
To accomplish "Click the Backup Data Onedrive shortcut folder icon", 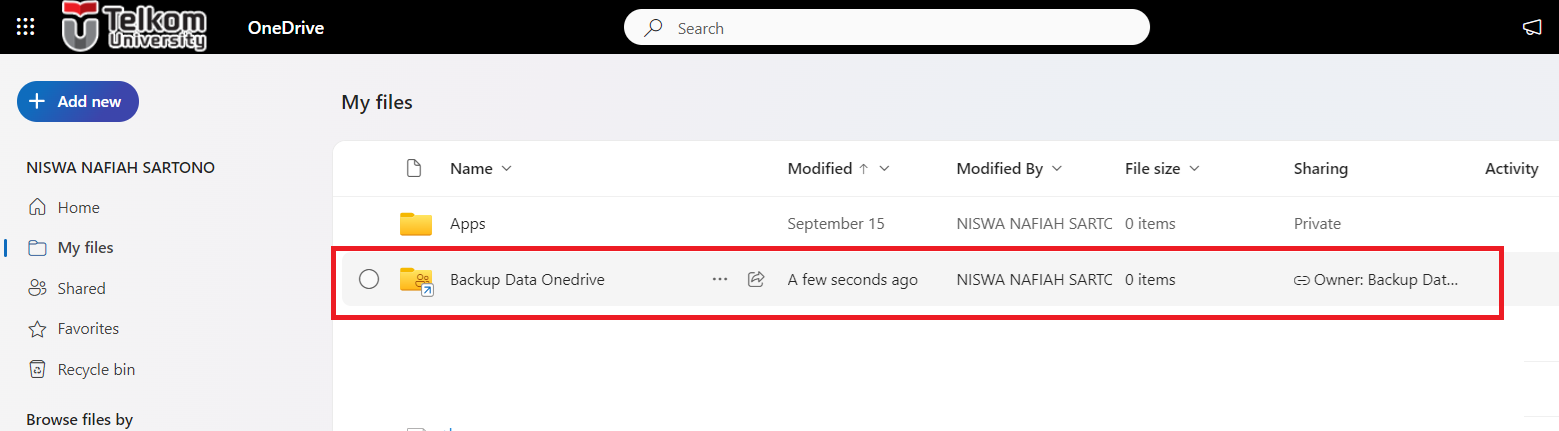I will (x=416, y=280).
